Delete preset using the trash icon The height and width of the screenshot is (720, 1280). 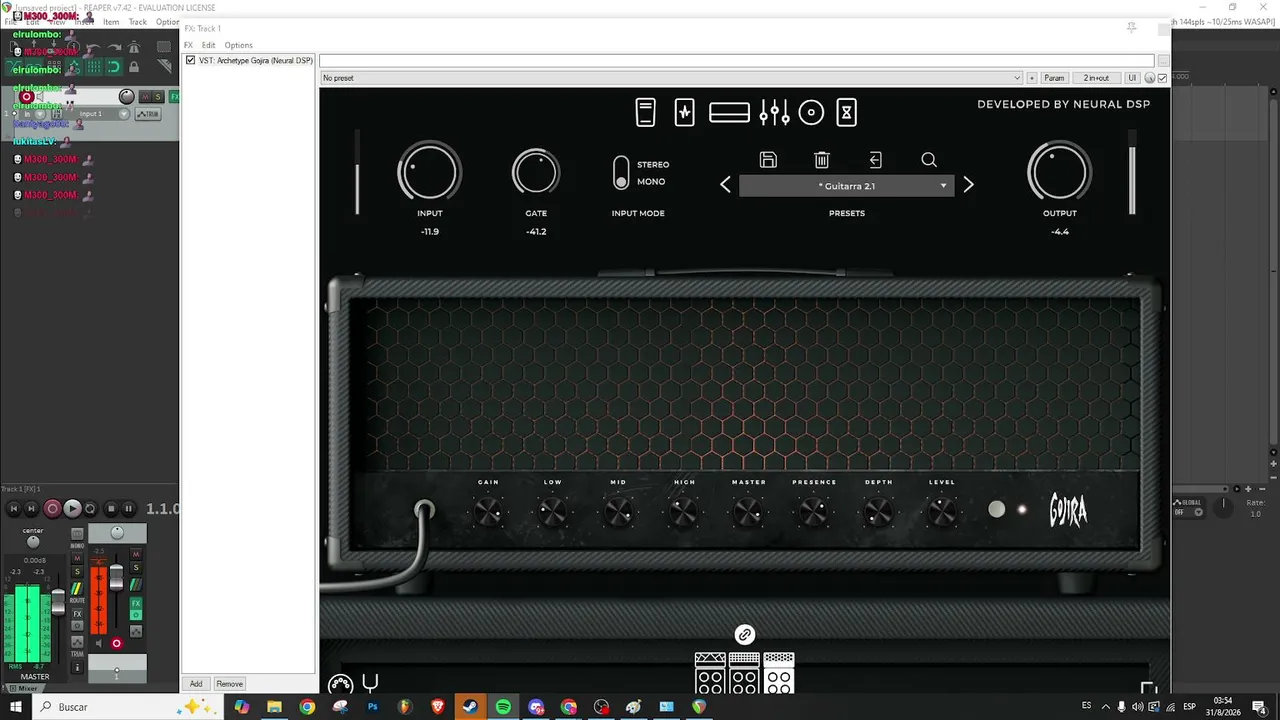click(822, 160)
